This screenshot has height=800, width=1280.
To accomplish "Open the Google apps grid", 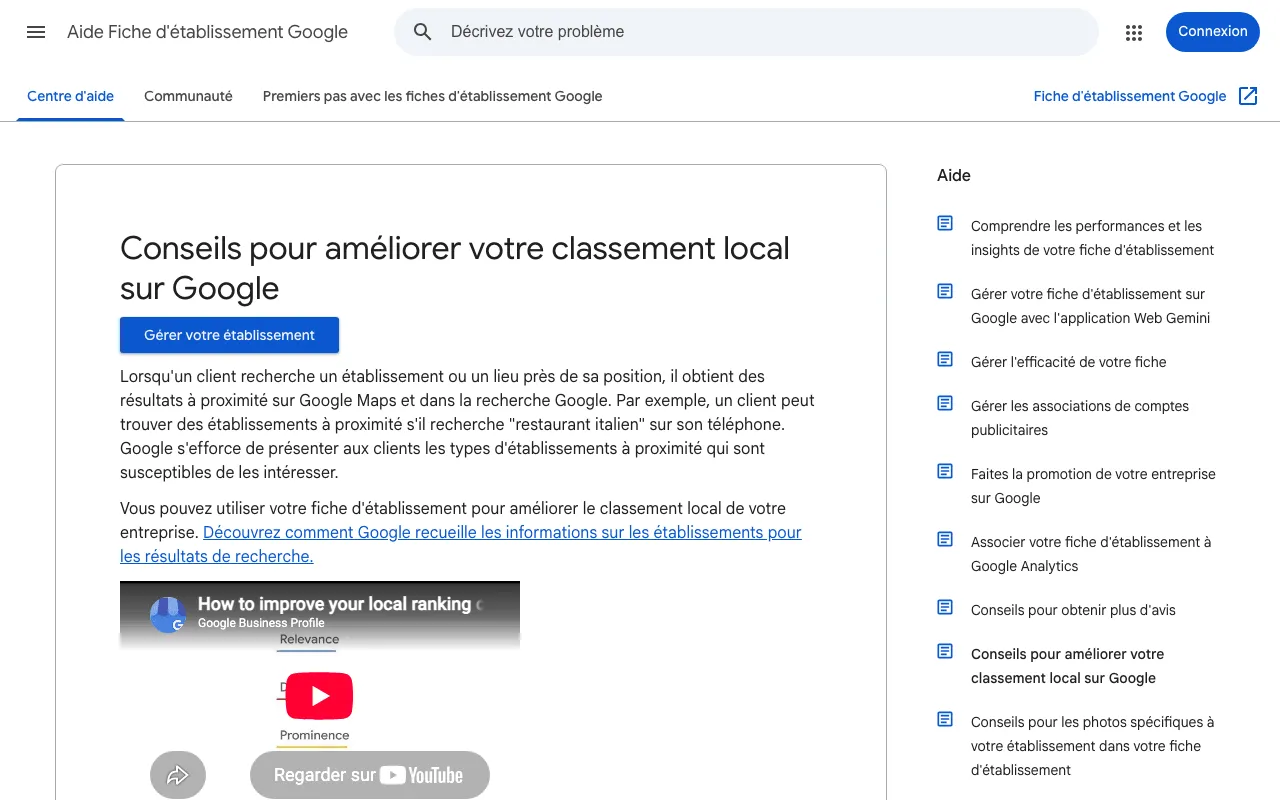I will coord(1133,32).
